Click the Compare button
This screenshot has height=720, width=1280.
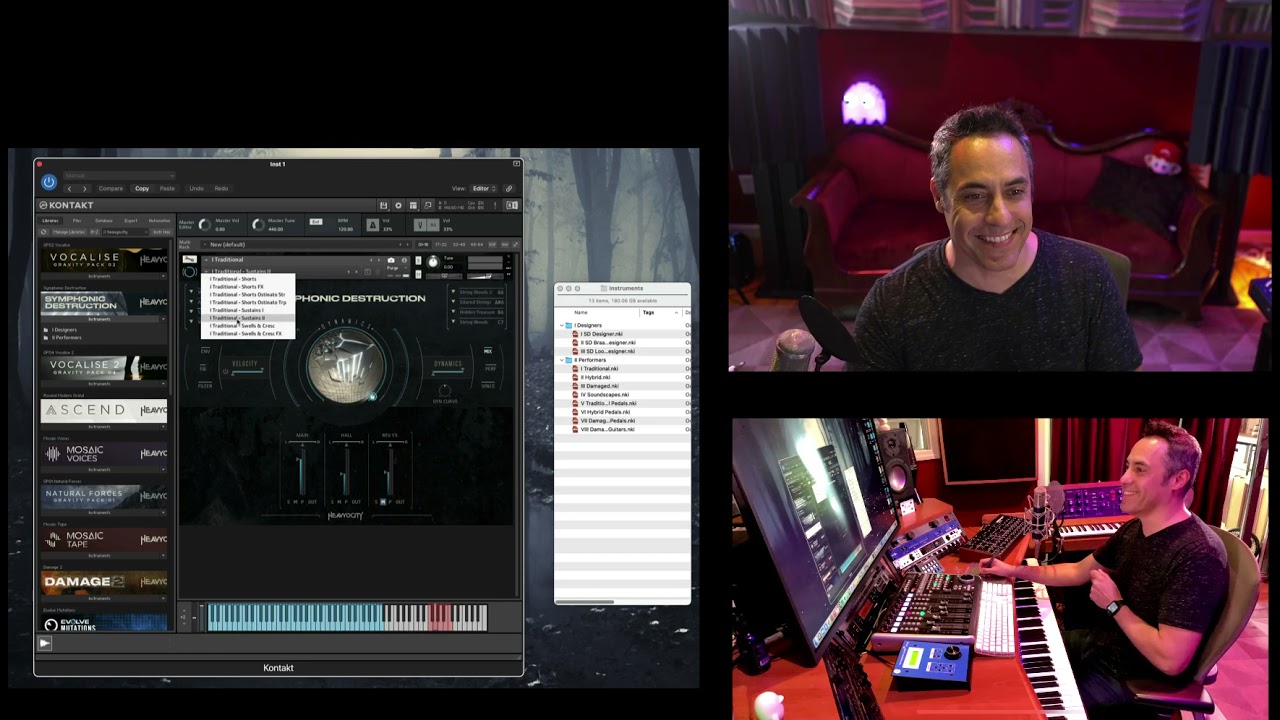(111, 188)
